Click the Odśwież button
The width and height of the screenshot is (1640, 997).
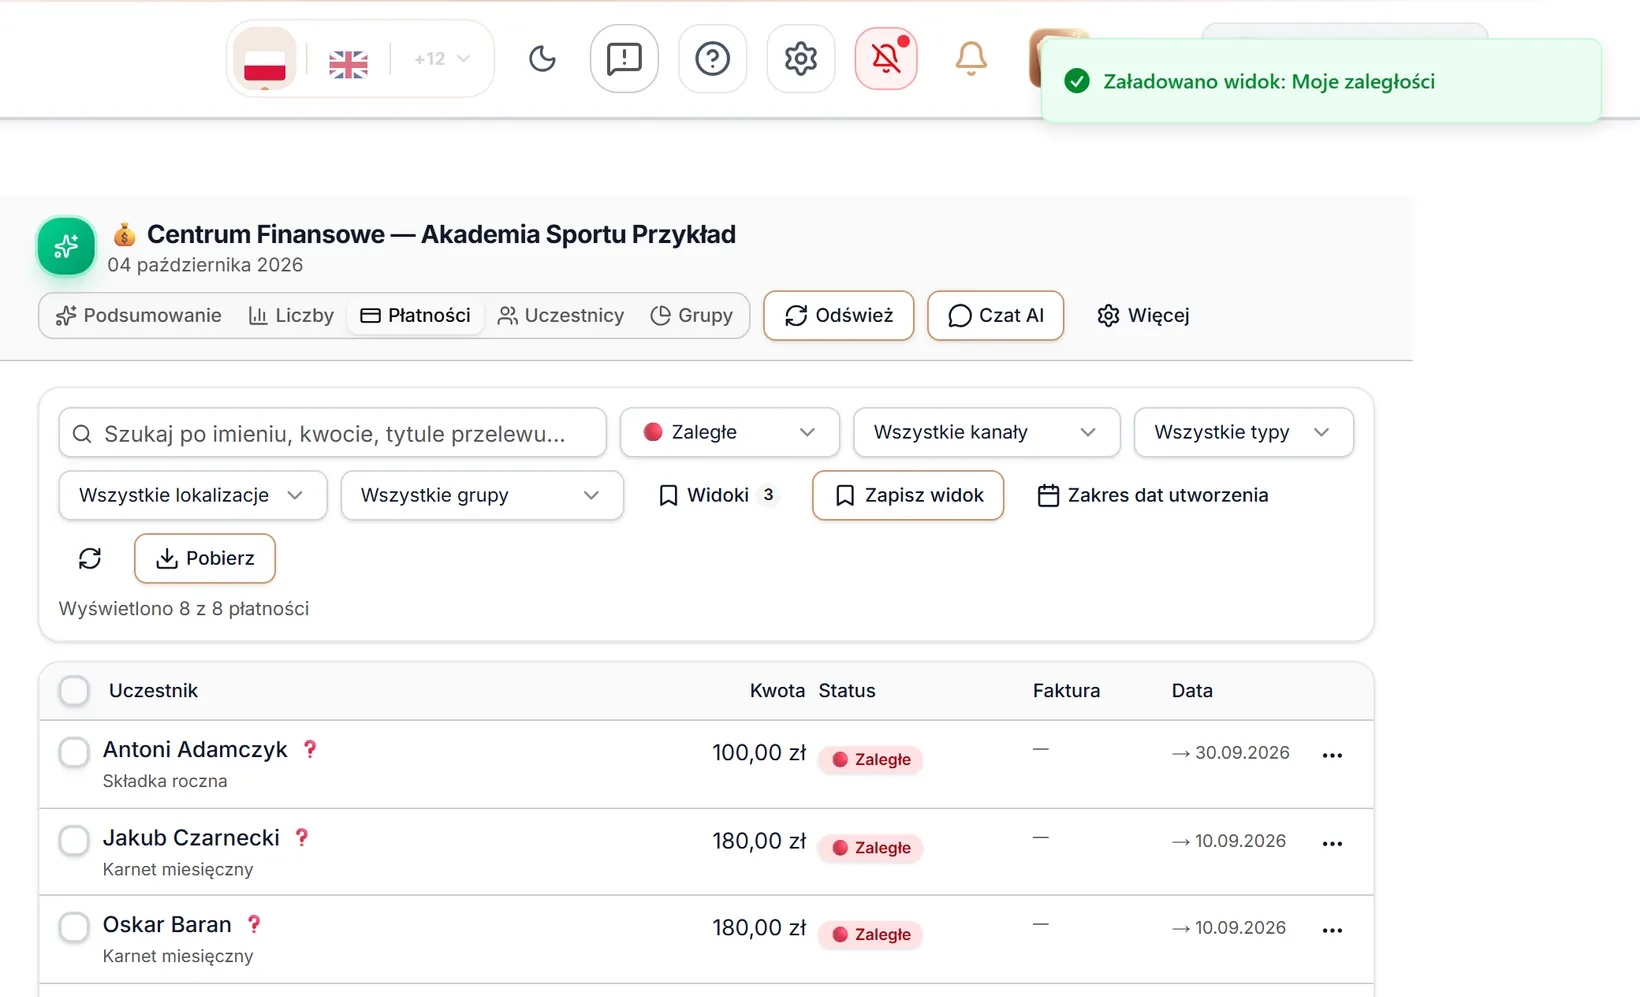pos(839,316)
